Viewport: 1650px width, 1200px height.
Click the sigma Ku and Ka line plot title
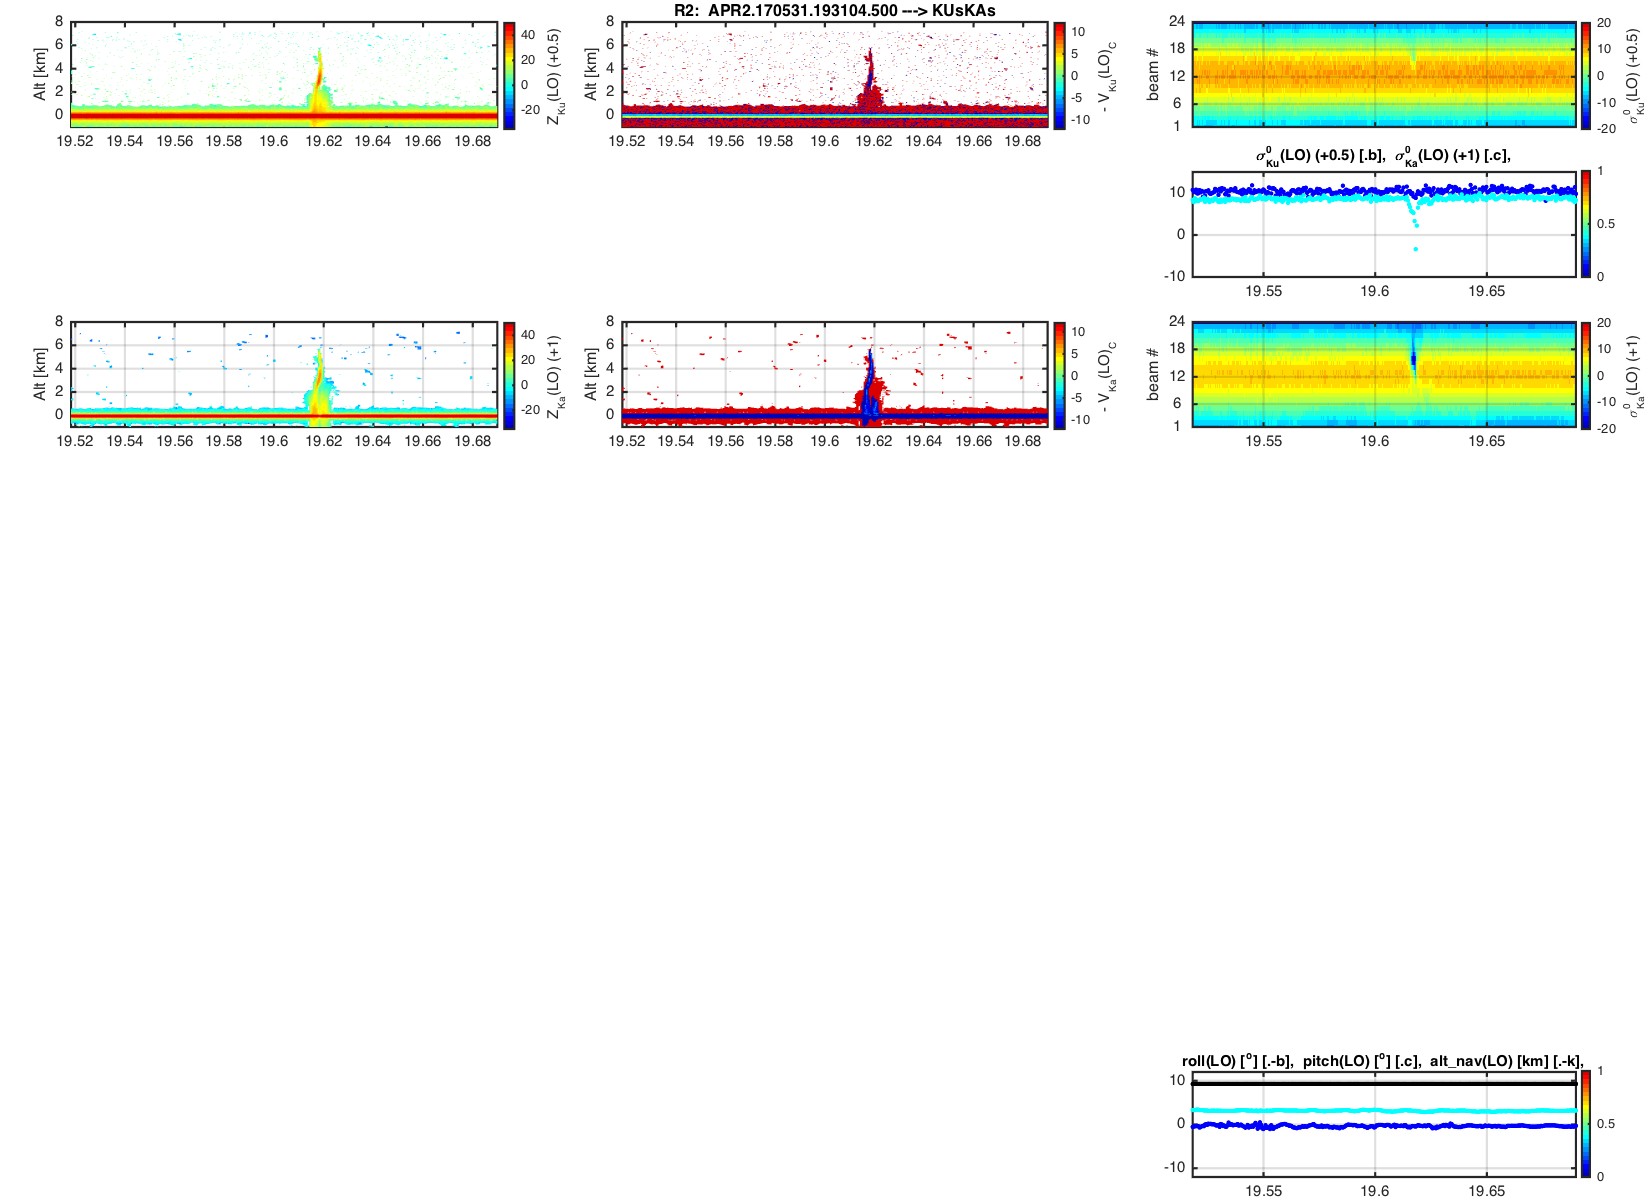tap(1382, 156)
